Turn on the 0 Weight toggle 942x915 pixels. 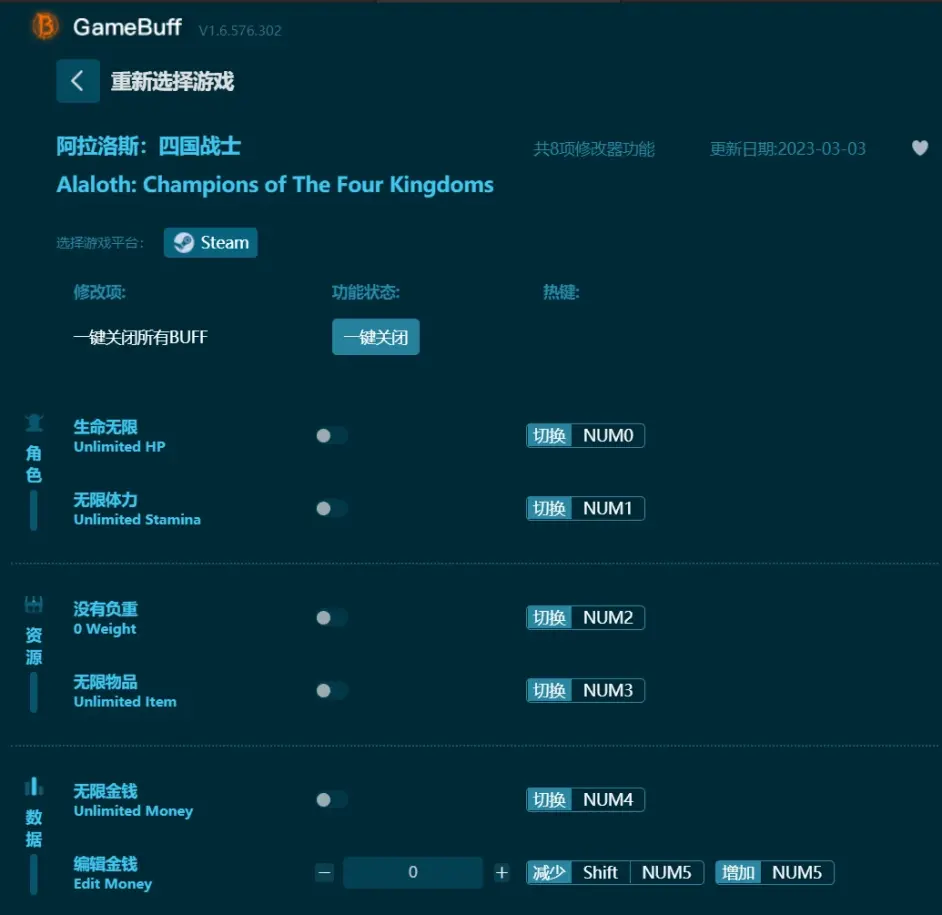pos(332,618)
